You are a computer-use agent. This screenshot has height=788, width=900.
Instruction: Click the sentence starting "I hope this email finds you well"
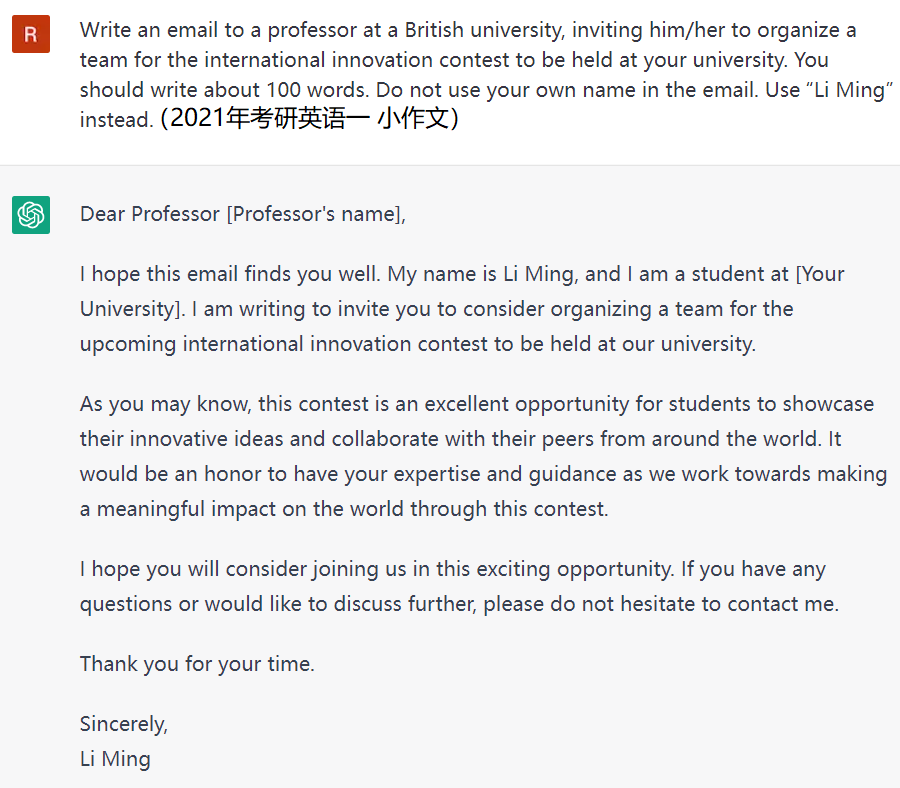[x=230, y=274]
